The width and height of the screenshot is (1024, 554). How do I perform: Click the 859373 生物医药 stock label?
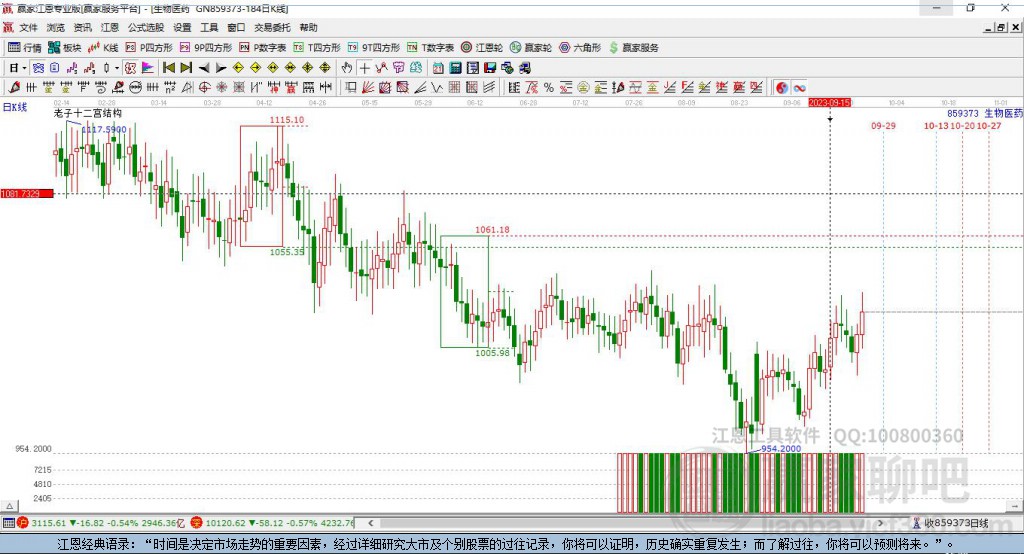tap(985, 113)
